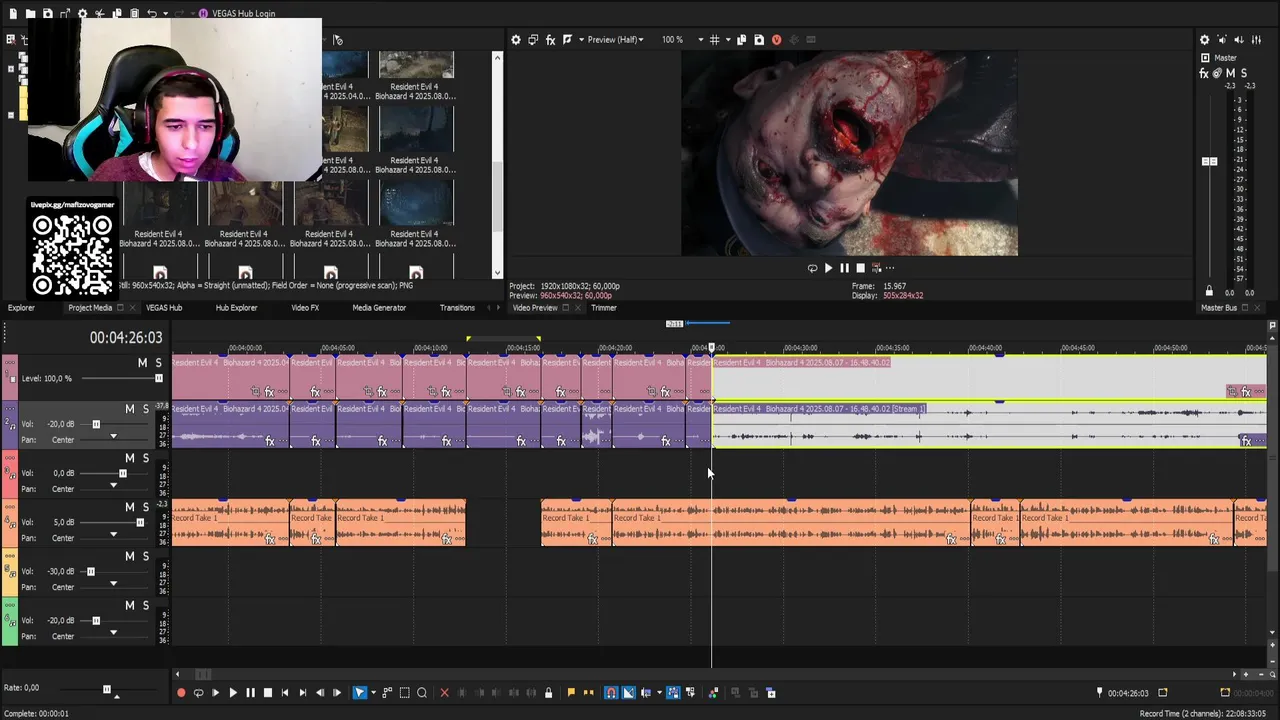
Task: Click Stop in the Video Preview window
Action: click(x=860, y=268)
